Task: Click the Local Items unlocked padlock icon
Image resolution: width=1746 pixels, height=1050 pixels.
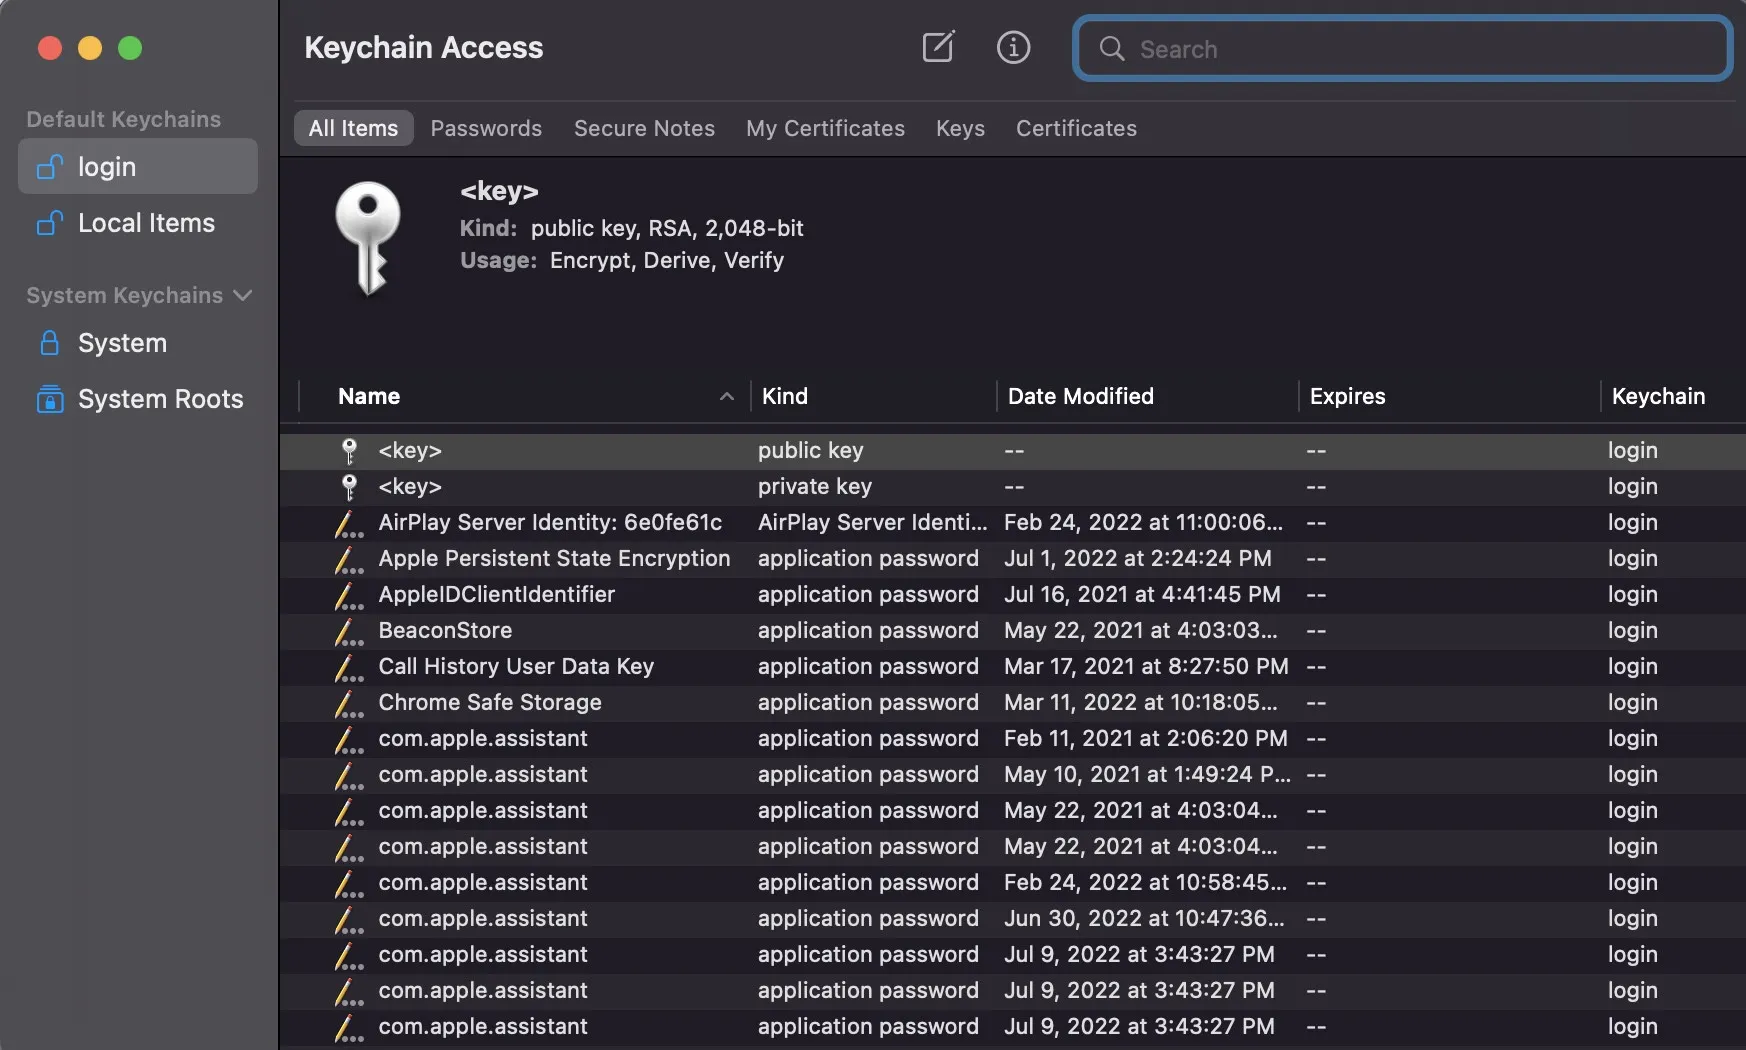Action: tap(49, 223)
